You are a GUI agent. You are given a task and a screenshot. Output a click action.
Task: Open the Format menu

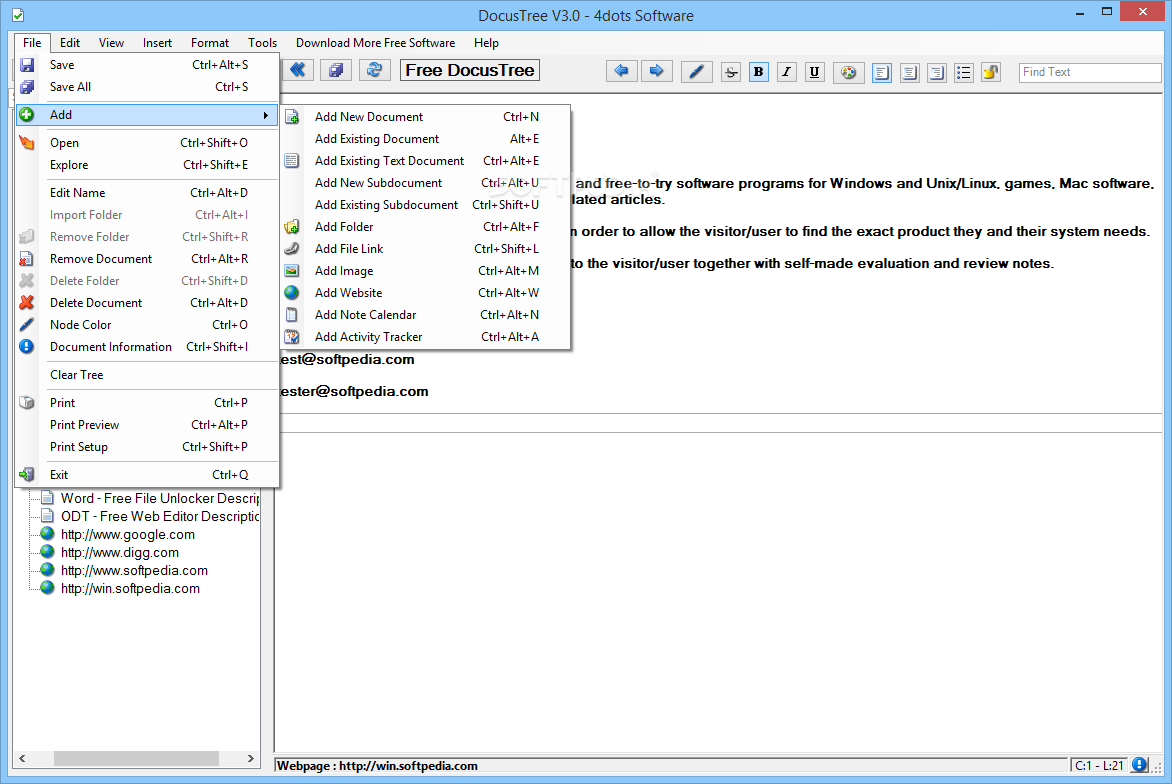209,43
